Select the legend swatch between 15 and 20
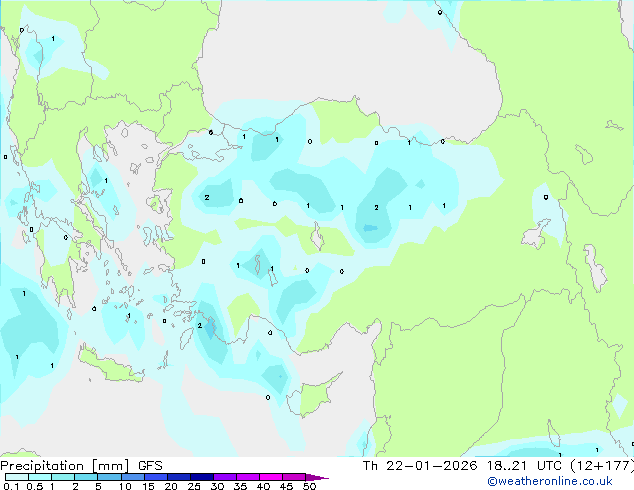The height and width of the screenshot is (490, 634). [x=156, y=477]
